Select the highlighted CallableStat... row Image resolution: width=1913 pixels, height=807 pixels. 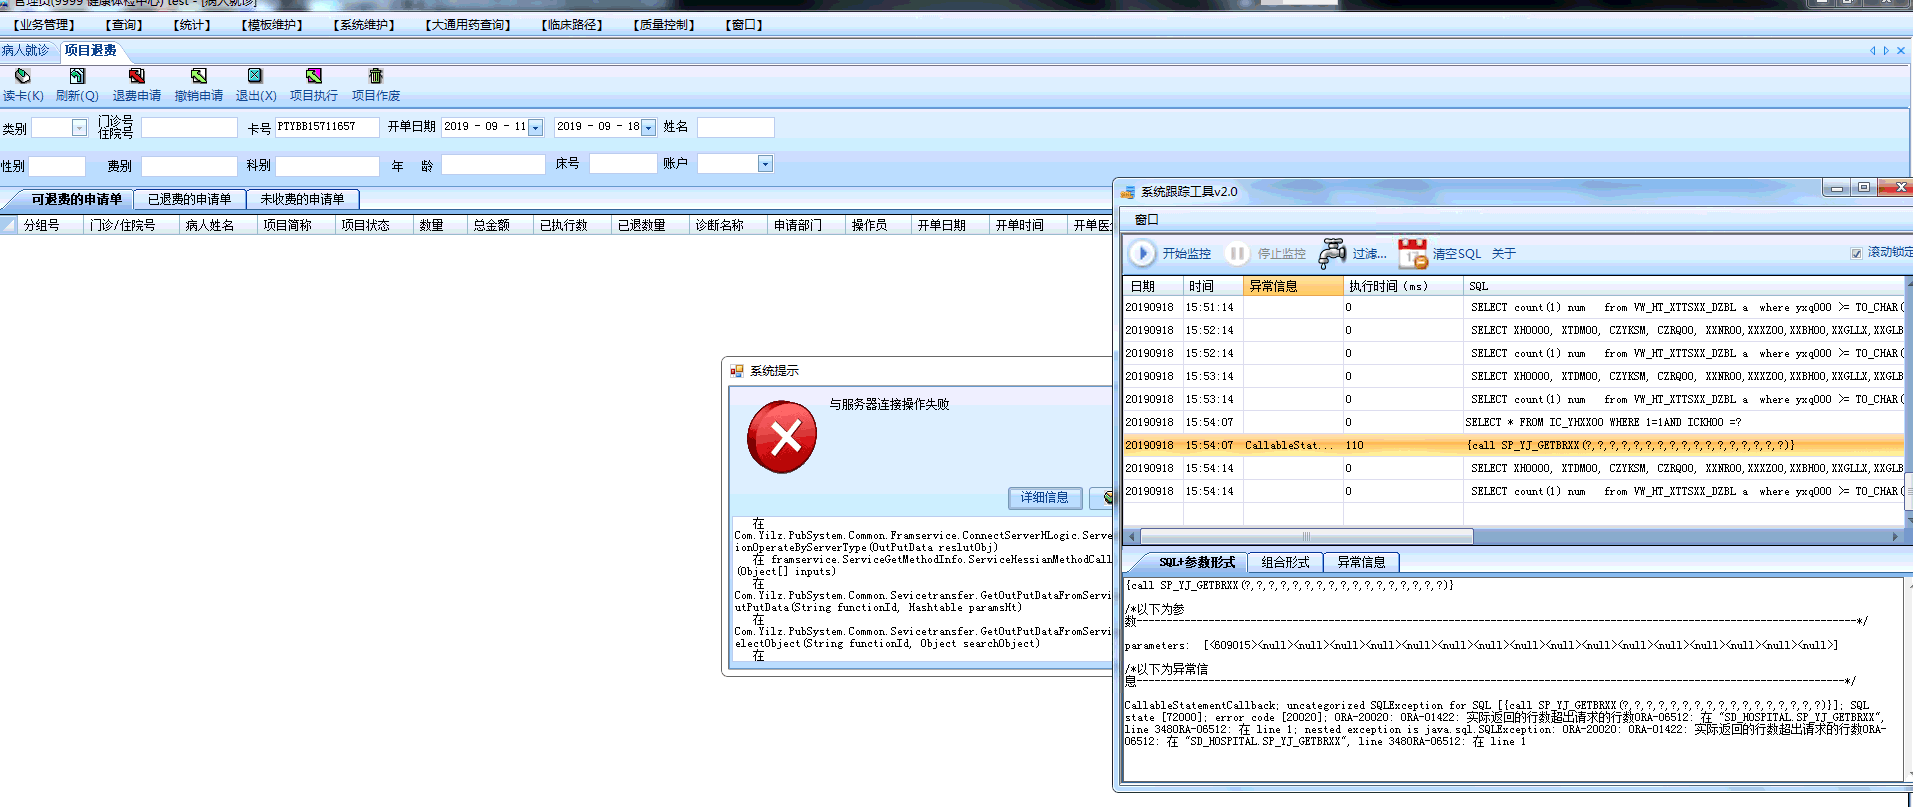[1513, 445]
